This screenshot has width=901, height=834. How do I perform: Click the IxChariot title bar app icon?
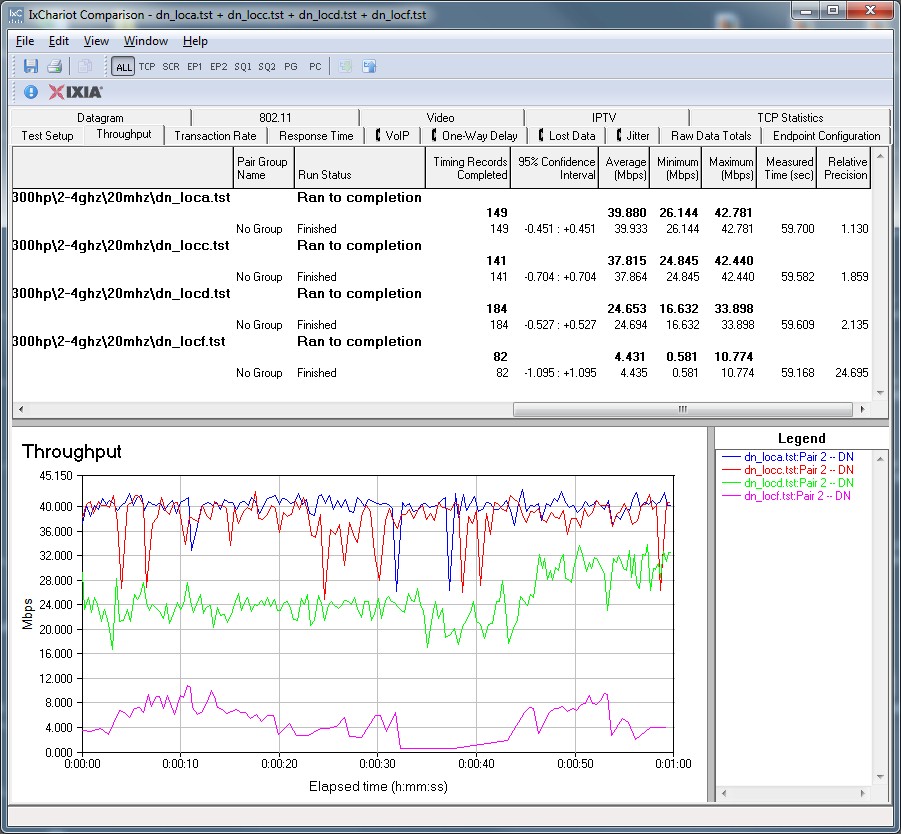coord(16,14)
